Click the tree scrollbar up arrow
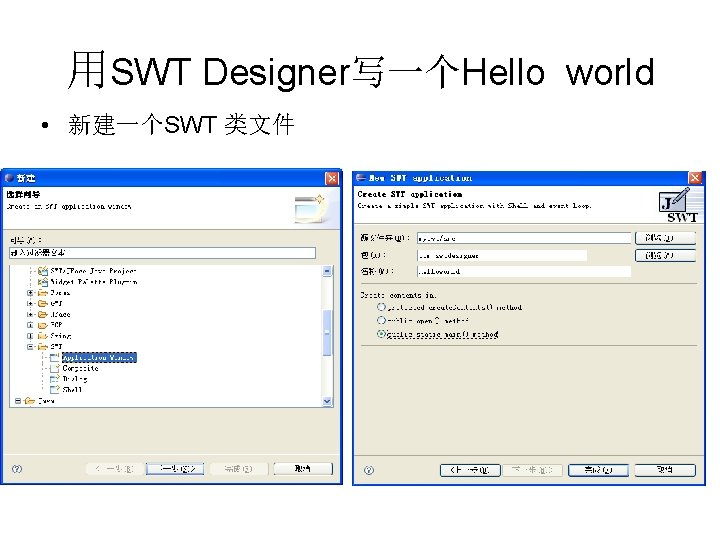720x540 pixels. [x=327, y=271]
